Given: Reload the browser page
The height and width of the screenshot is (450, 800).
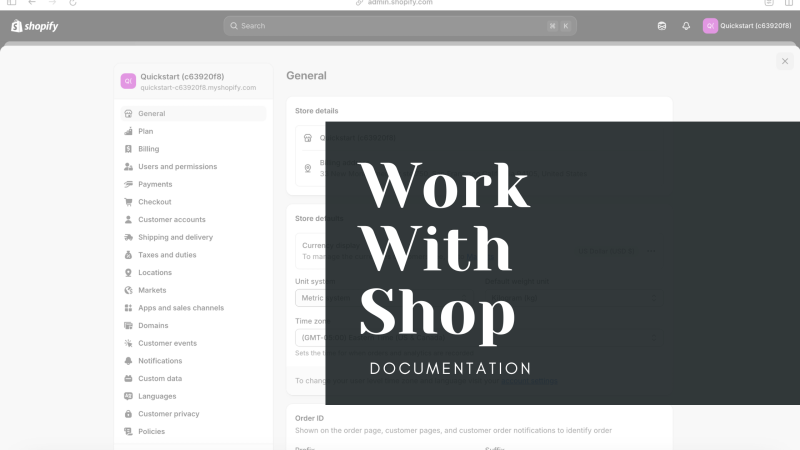Looking at the screenshot, I should point(73,3).
